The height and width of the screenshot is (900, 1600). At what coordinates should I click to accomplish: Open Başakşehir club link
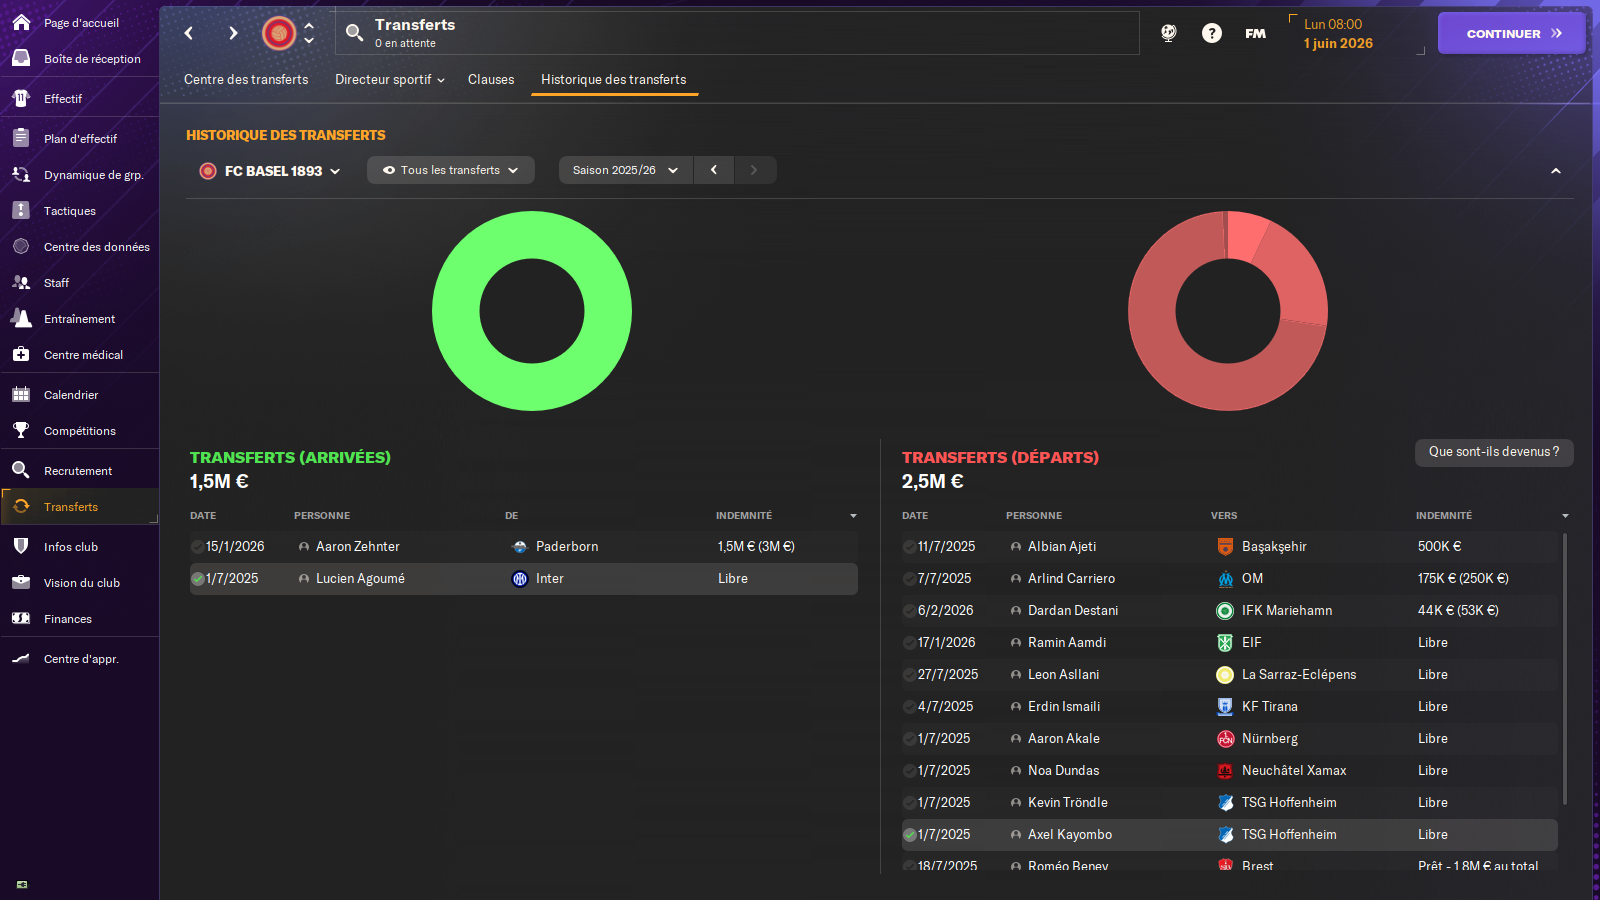(1274, 547)
